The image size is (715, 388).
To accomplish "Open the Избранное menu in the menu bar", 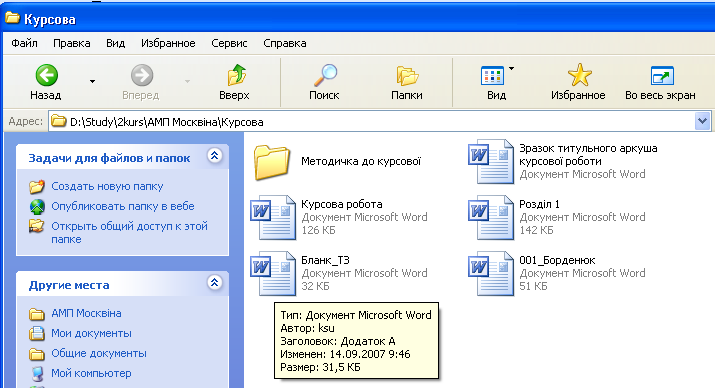I will click(x=168, y=43).
